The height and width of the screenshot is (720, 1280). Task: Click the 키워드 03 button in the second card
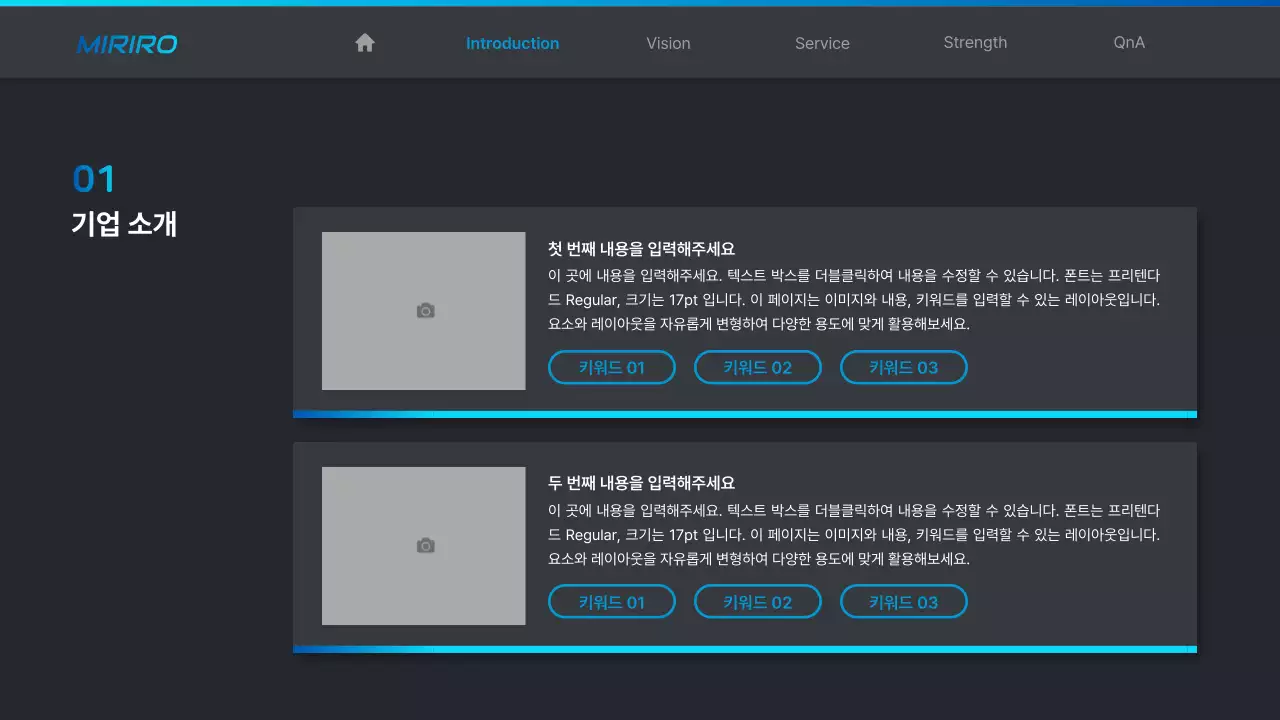(903, 601)
